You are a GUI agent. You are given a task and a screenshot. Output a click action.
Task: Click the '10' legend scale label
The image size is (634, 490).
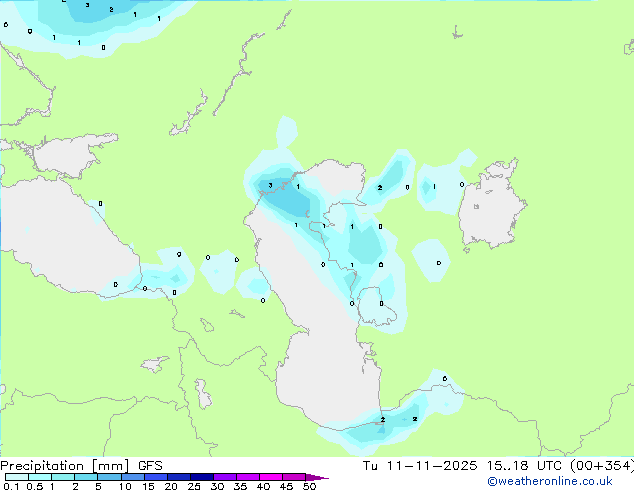click(125, 486)
